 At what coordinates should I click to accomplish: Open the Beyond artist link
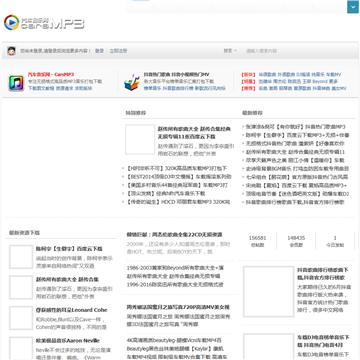coord(320,82)
